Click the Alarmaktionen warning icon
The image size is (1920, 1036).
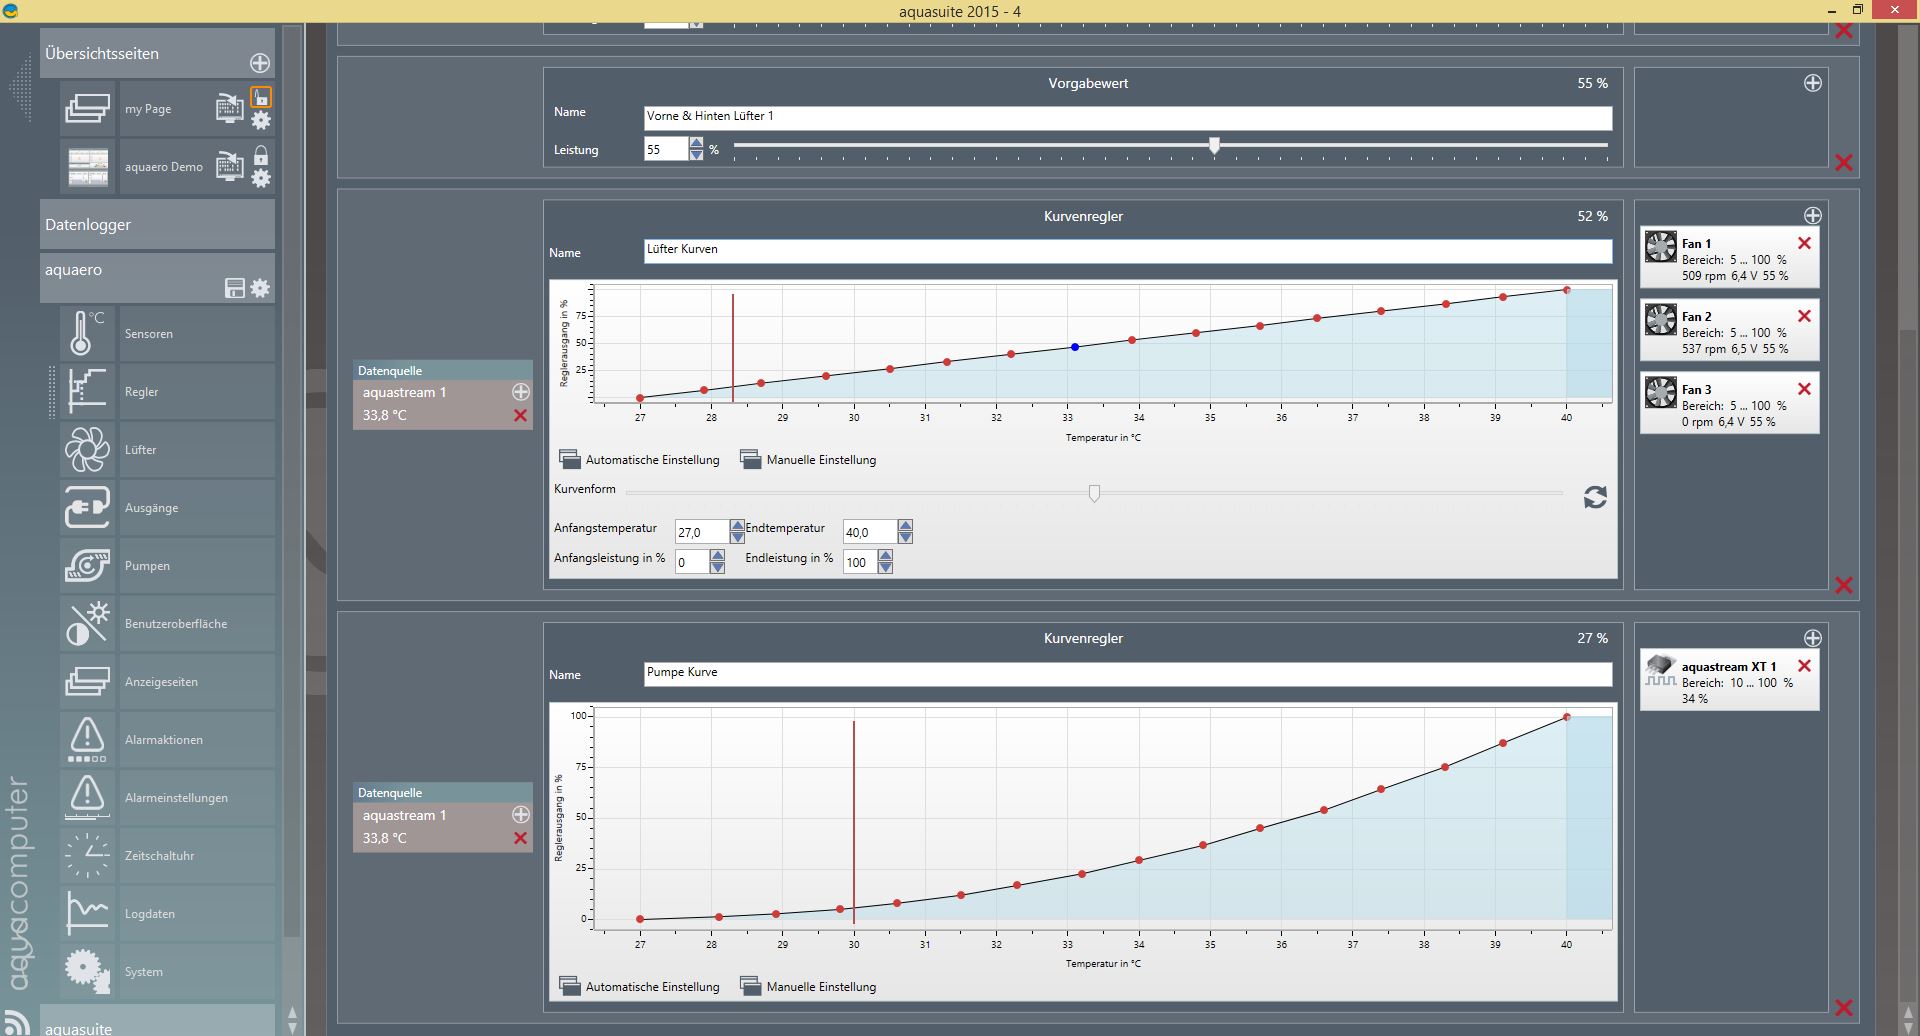click(x=87, y=739)
